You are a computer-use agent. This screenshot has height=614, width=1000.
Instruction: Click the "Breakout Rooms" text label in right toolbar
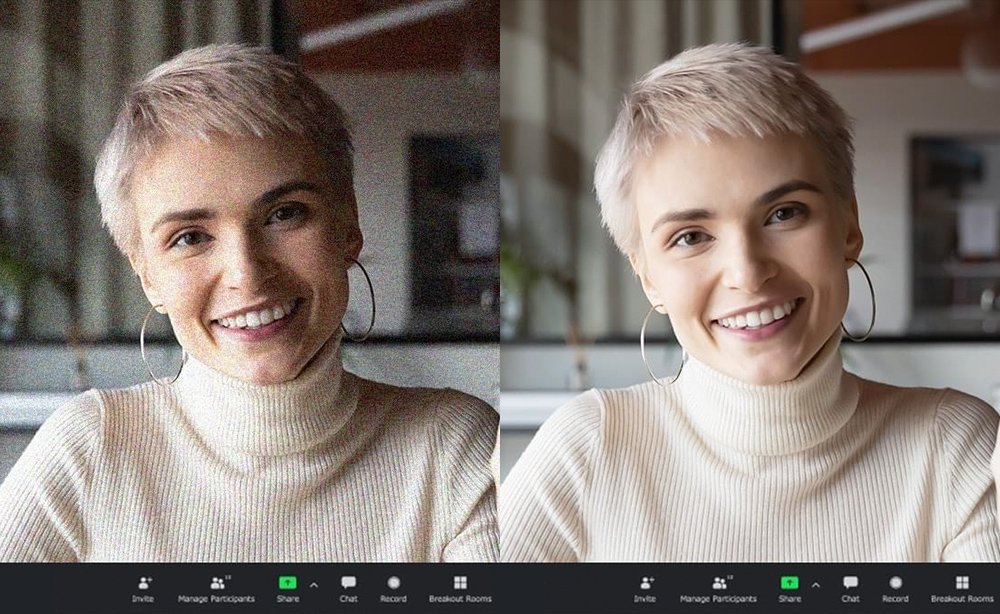pos(962,599)
